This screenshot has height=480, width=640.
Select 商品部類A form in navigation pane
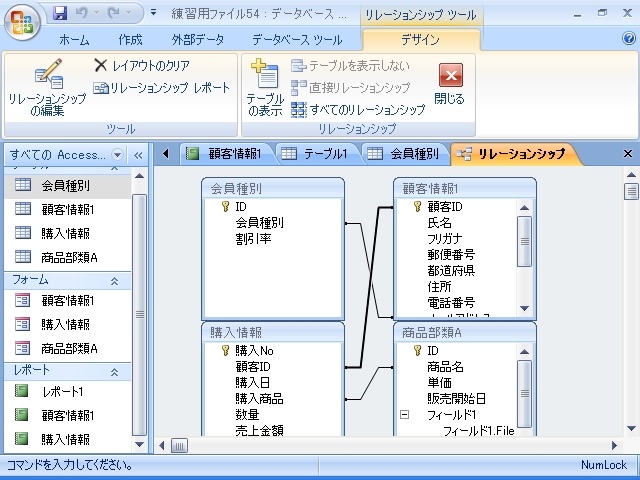(69, 349)
